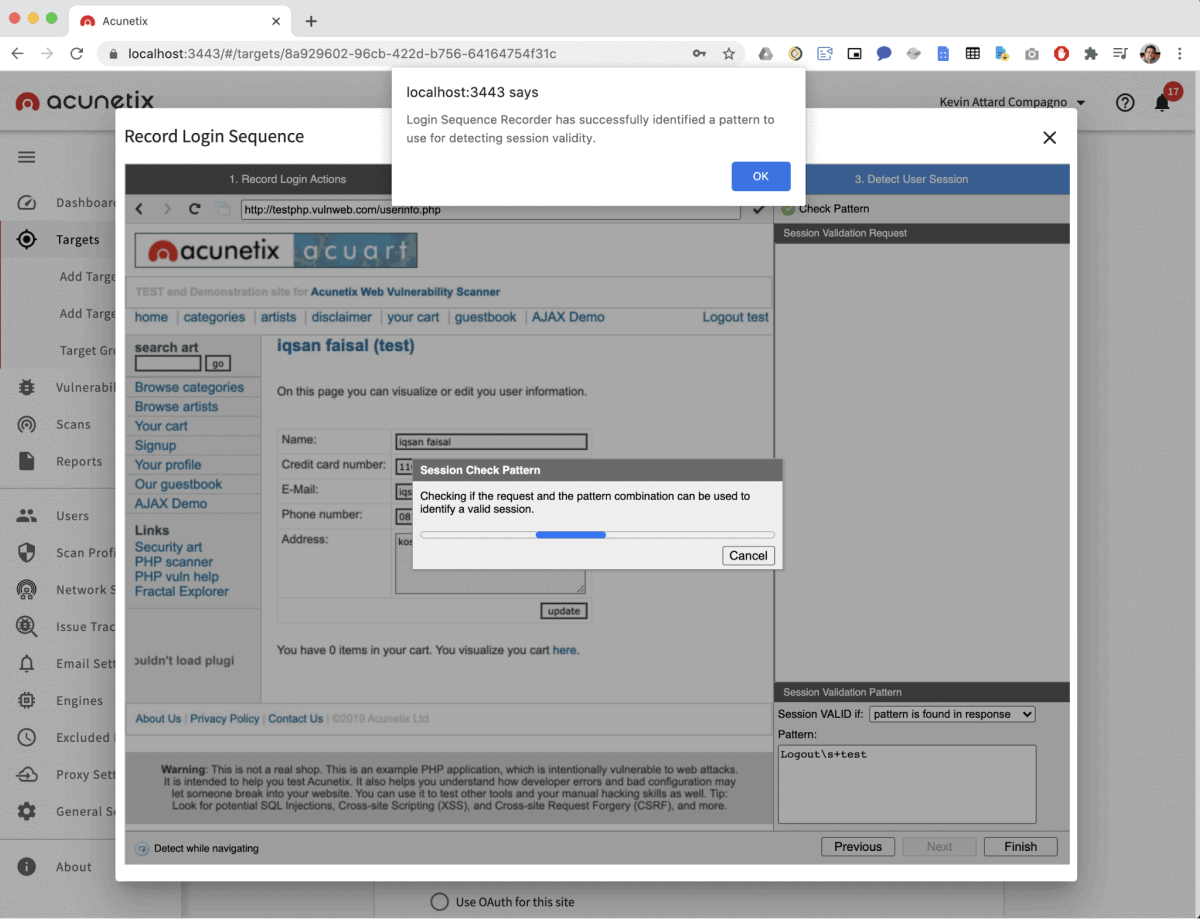Select Use OAuth for this site radio
The image size is (1200, 919).
(x=439, y=902)
